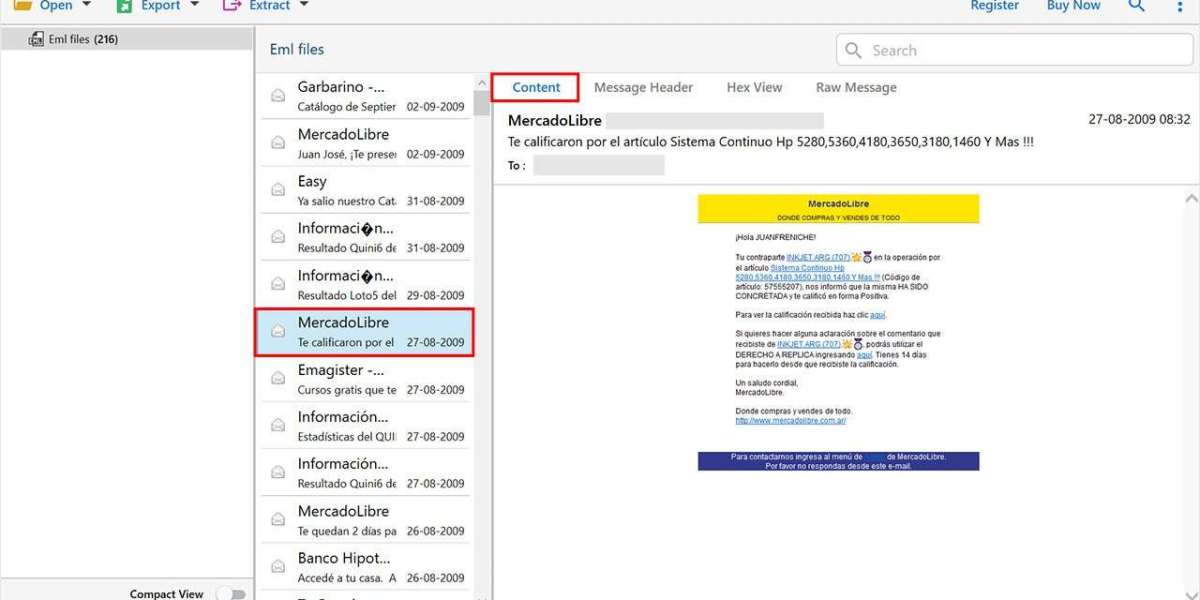Click INKJET ARG (707) link after 'Tu contraparte'
Image resolution: width=1200 pixels, height=600 pixels.
pyautogui.click(x=818, y=257)
